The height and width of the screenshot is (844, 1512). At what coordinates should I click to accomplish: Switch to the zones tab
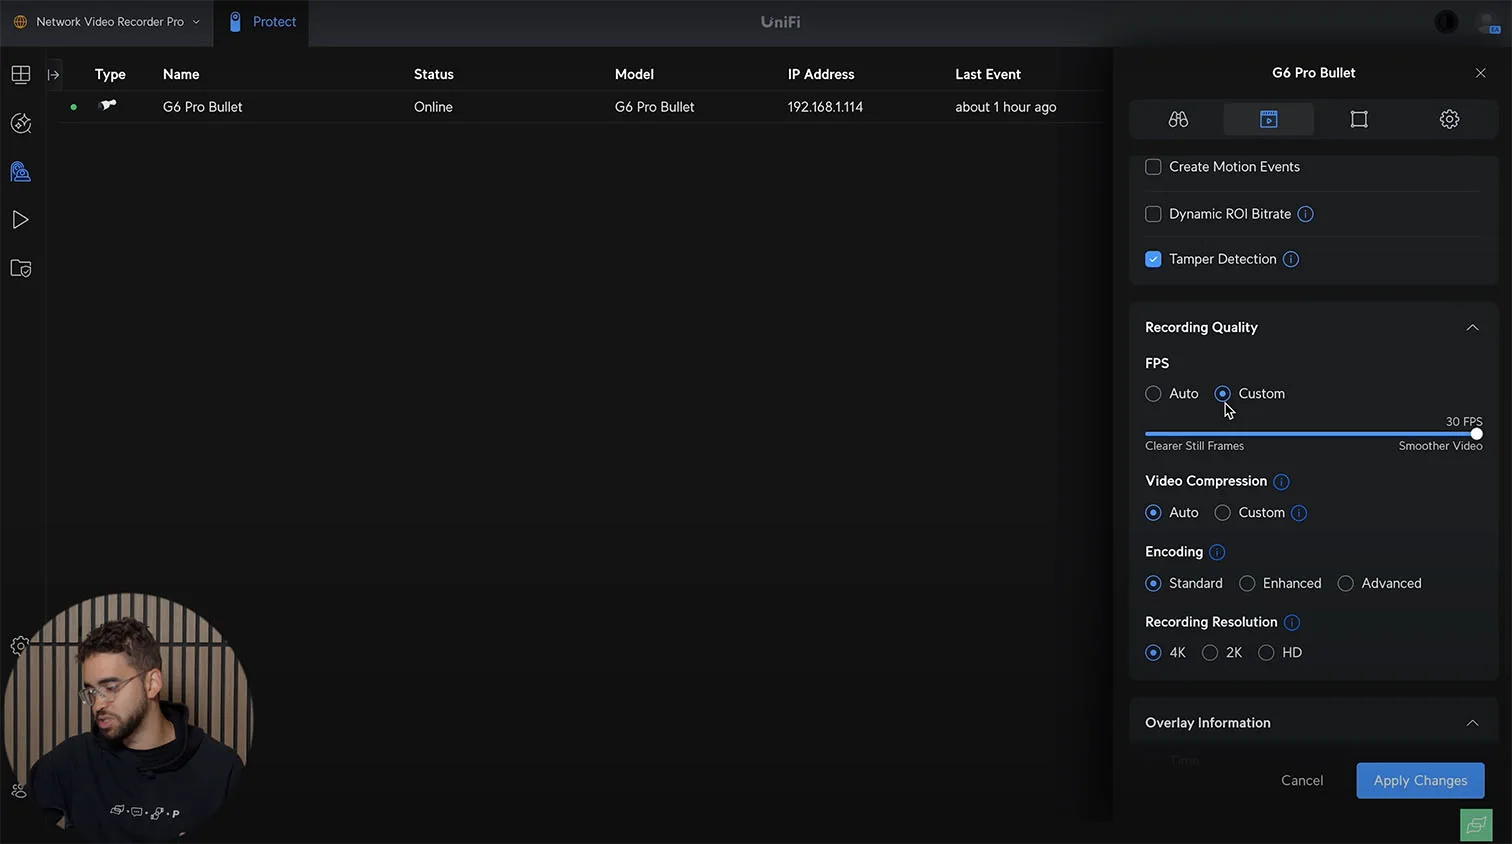(x=1359, y=119)
